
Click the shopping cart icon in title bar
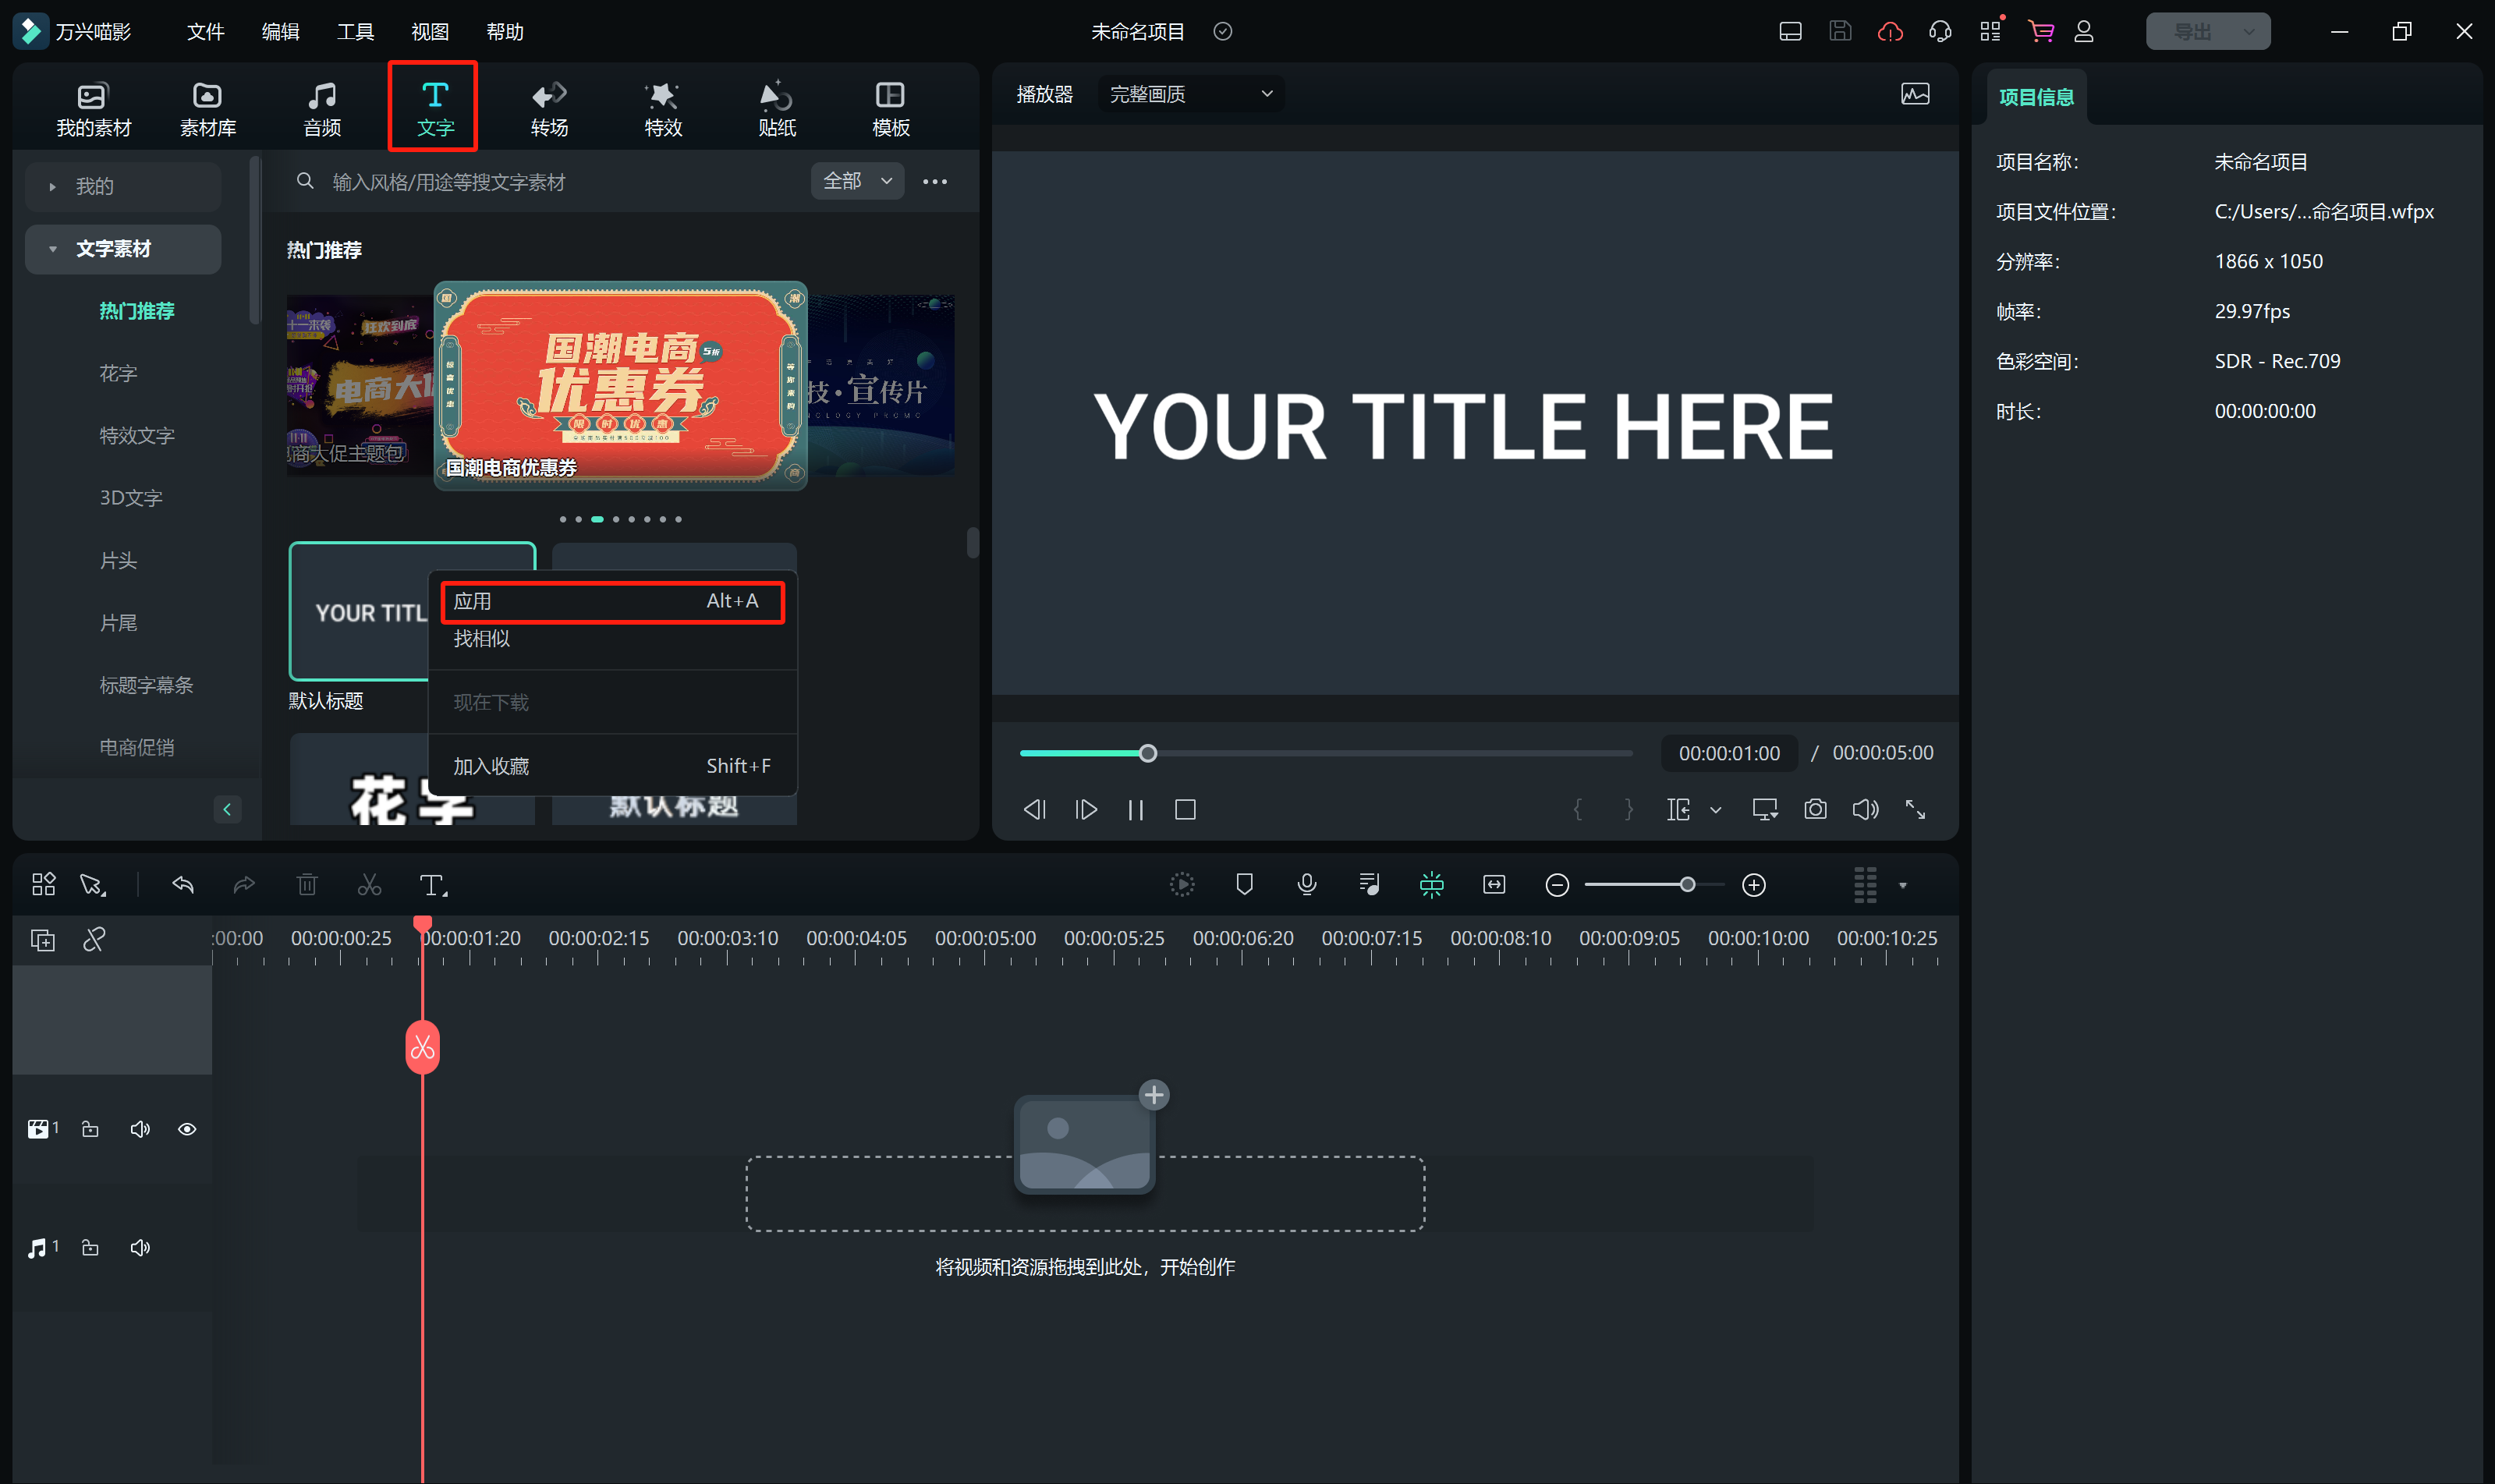coord(2040,31)
